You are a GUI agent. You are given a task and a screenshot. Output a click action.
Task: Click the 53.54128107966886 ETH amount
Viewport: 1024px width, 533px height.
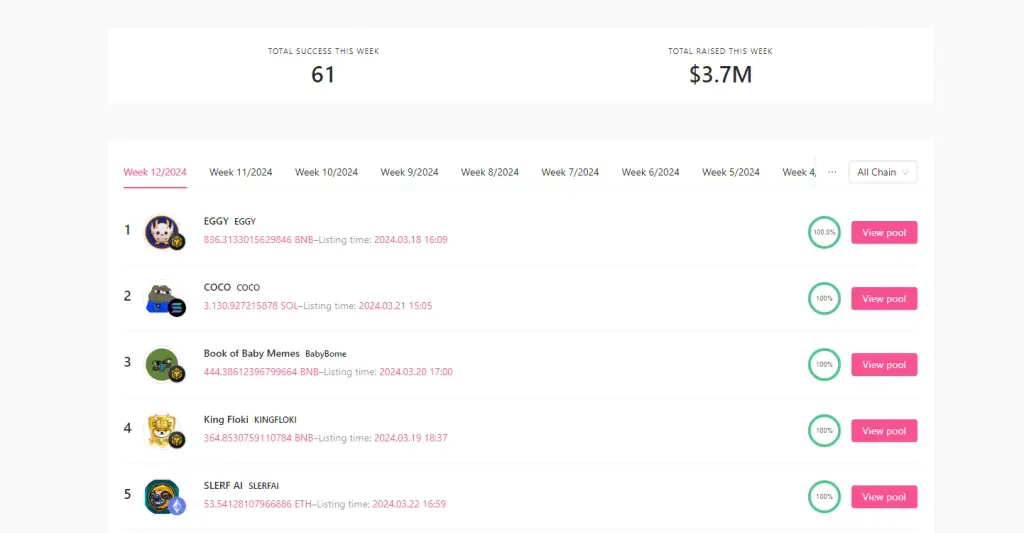coord(257,504)
